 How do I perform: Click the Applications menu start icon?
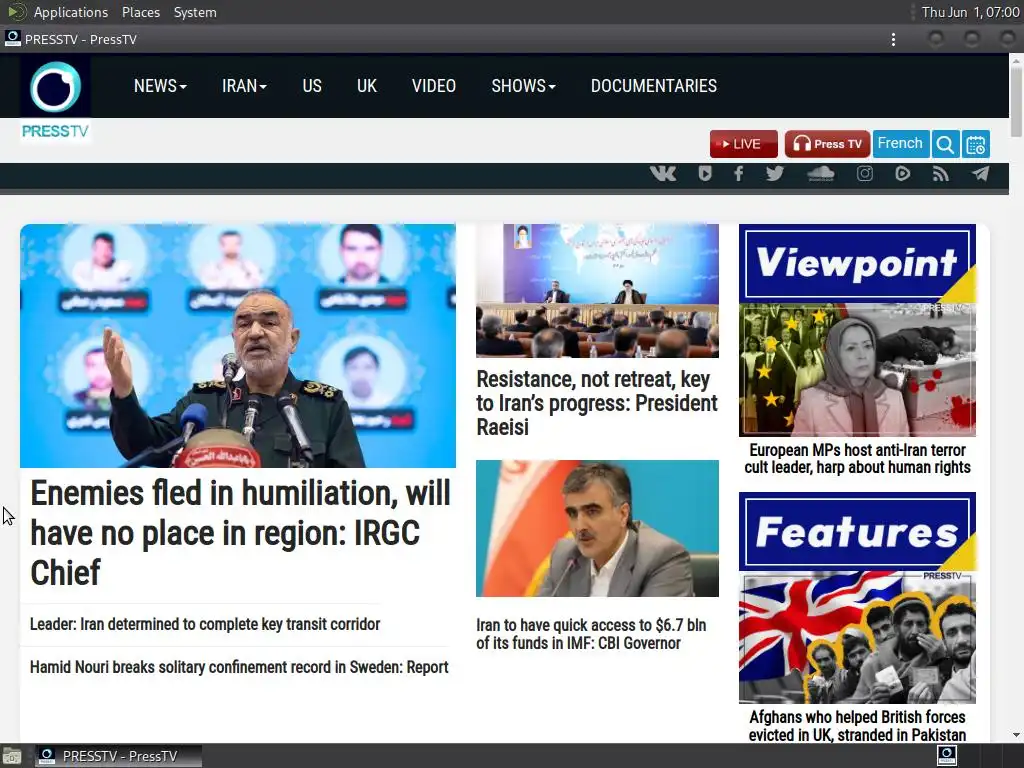pos(16,12)
